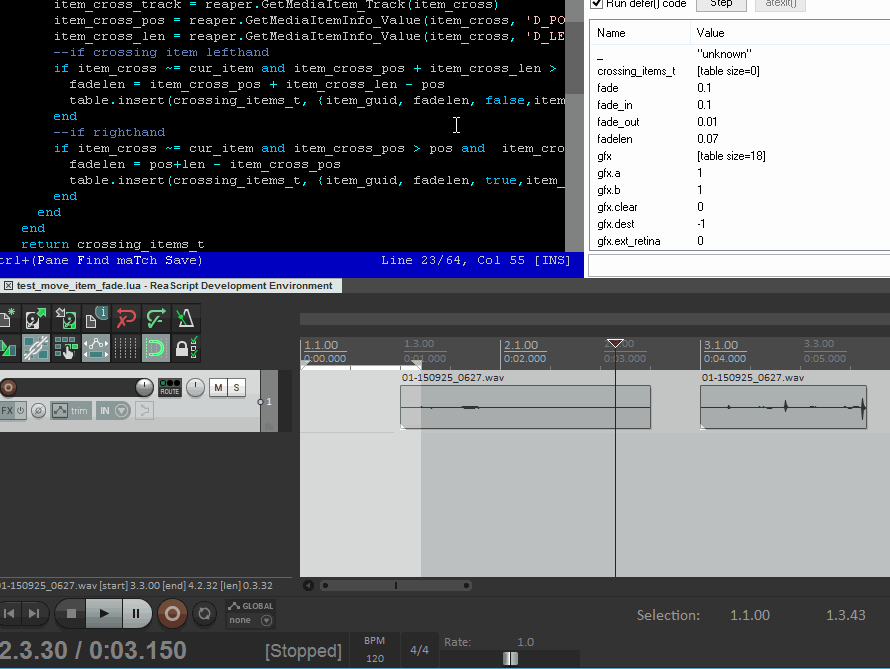Viewport: 890px width, 669px height.
Task: Toggle Run defer() code checkbox
Action: [597, 3]
